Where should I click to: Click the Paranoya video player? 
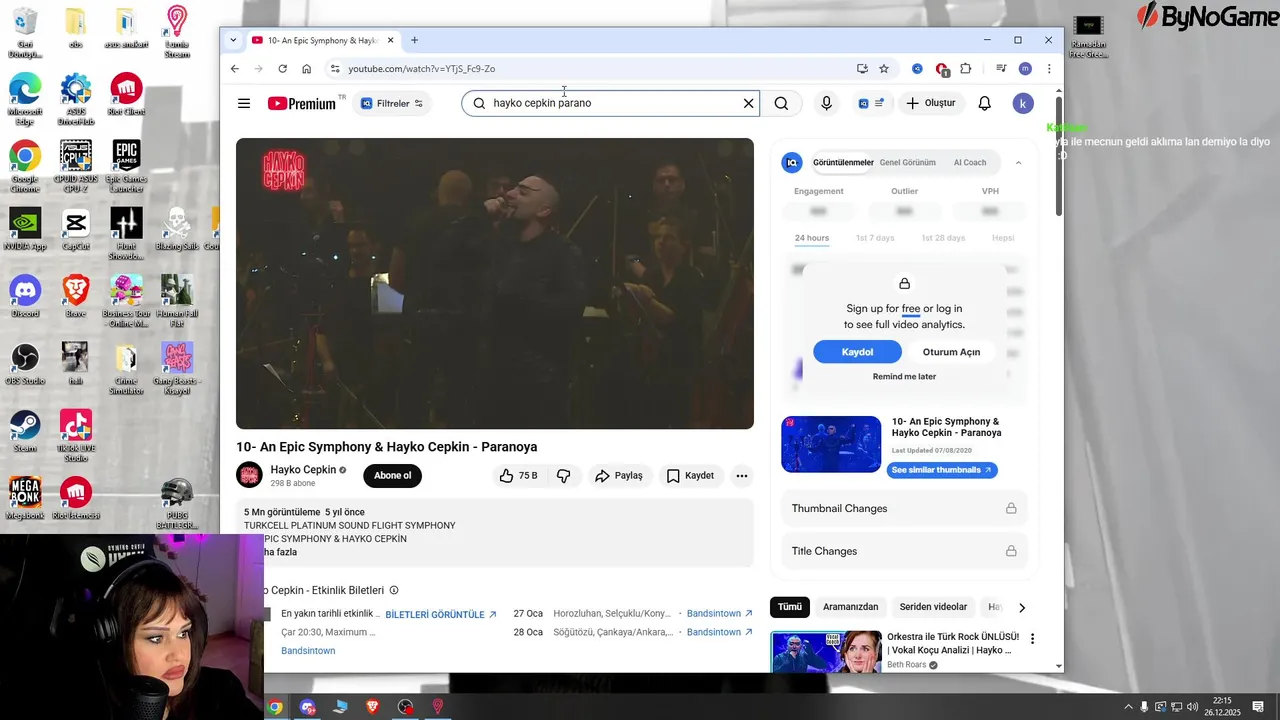(x=495, y=284)
